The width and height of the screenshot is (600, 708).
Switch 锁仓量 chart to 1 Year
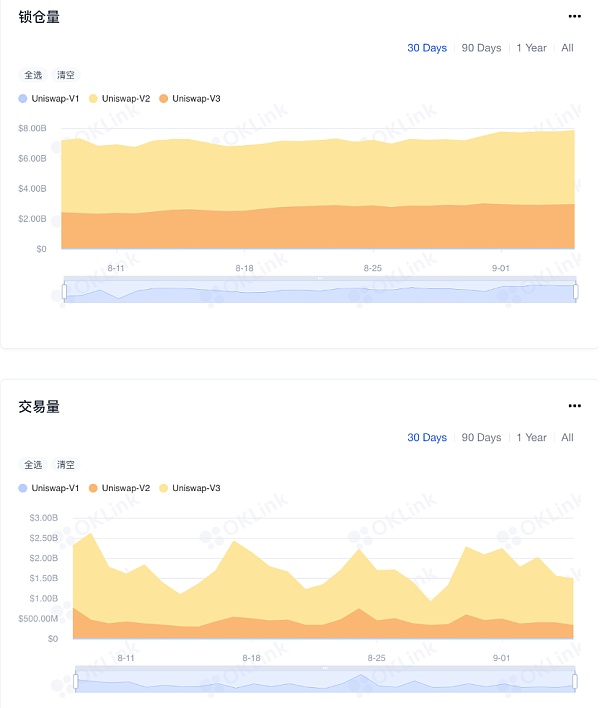[x=531, y=48]
